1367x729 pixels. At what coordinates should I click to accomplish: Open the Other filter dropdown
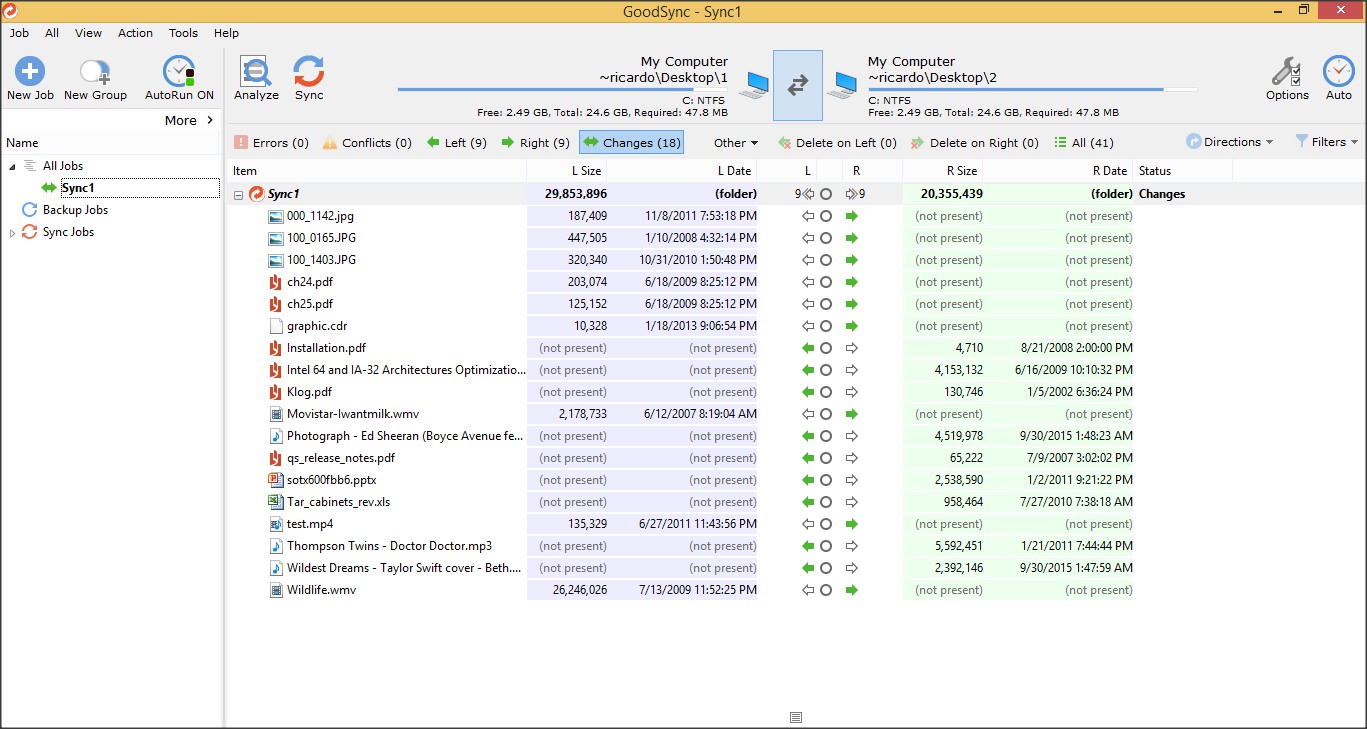click(736, 143)
